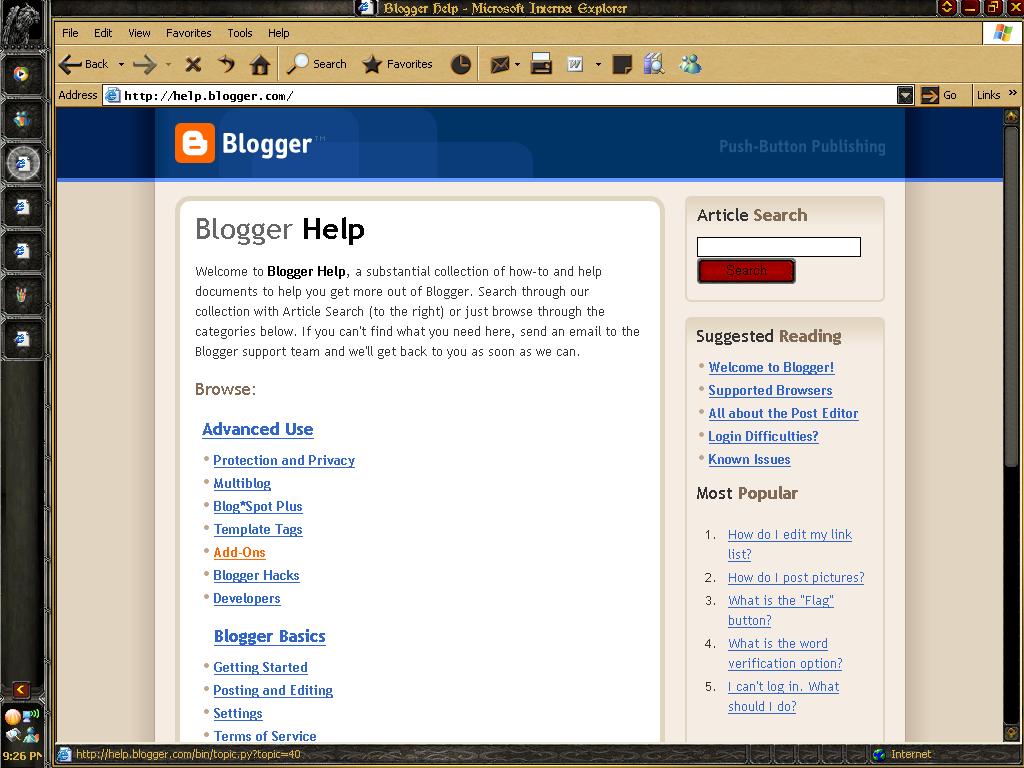
Task: Open the Help menu
Action: coord(278,33)
